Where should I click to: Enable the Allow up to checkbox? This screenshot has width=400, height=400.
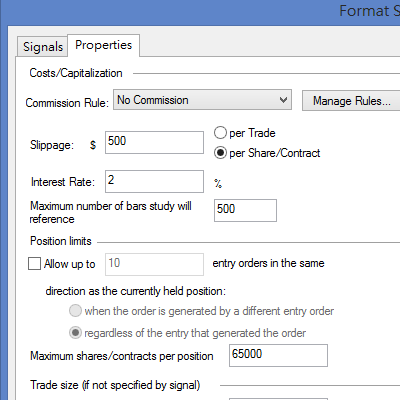coord(34,263)
